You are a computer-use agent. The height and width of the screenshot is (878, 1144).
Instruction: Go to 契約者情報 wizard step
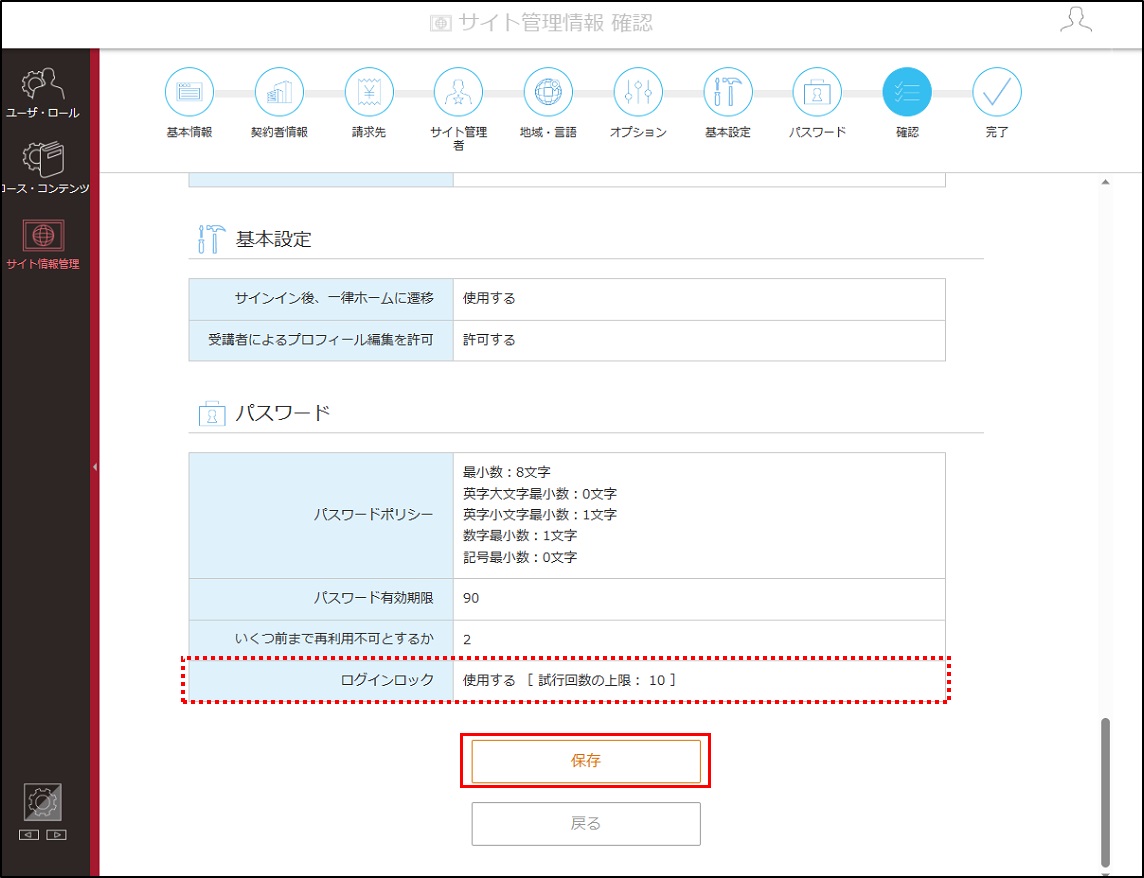point(279,93)
